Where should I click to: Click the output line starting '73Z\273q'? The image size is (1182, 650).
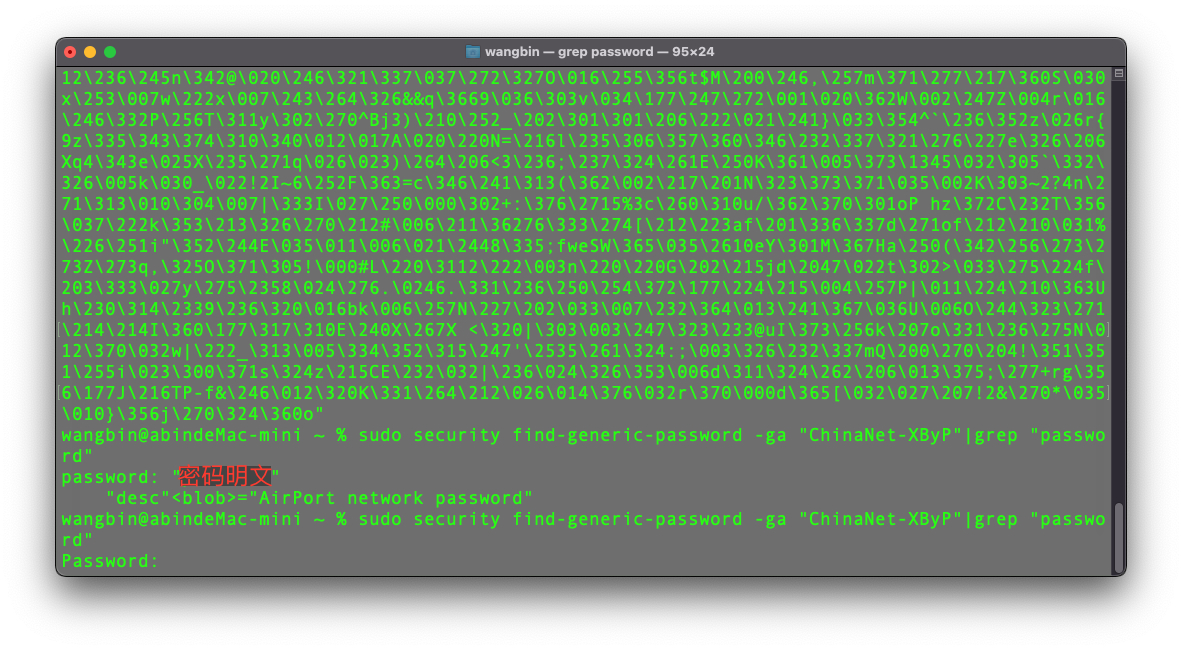583,267
